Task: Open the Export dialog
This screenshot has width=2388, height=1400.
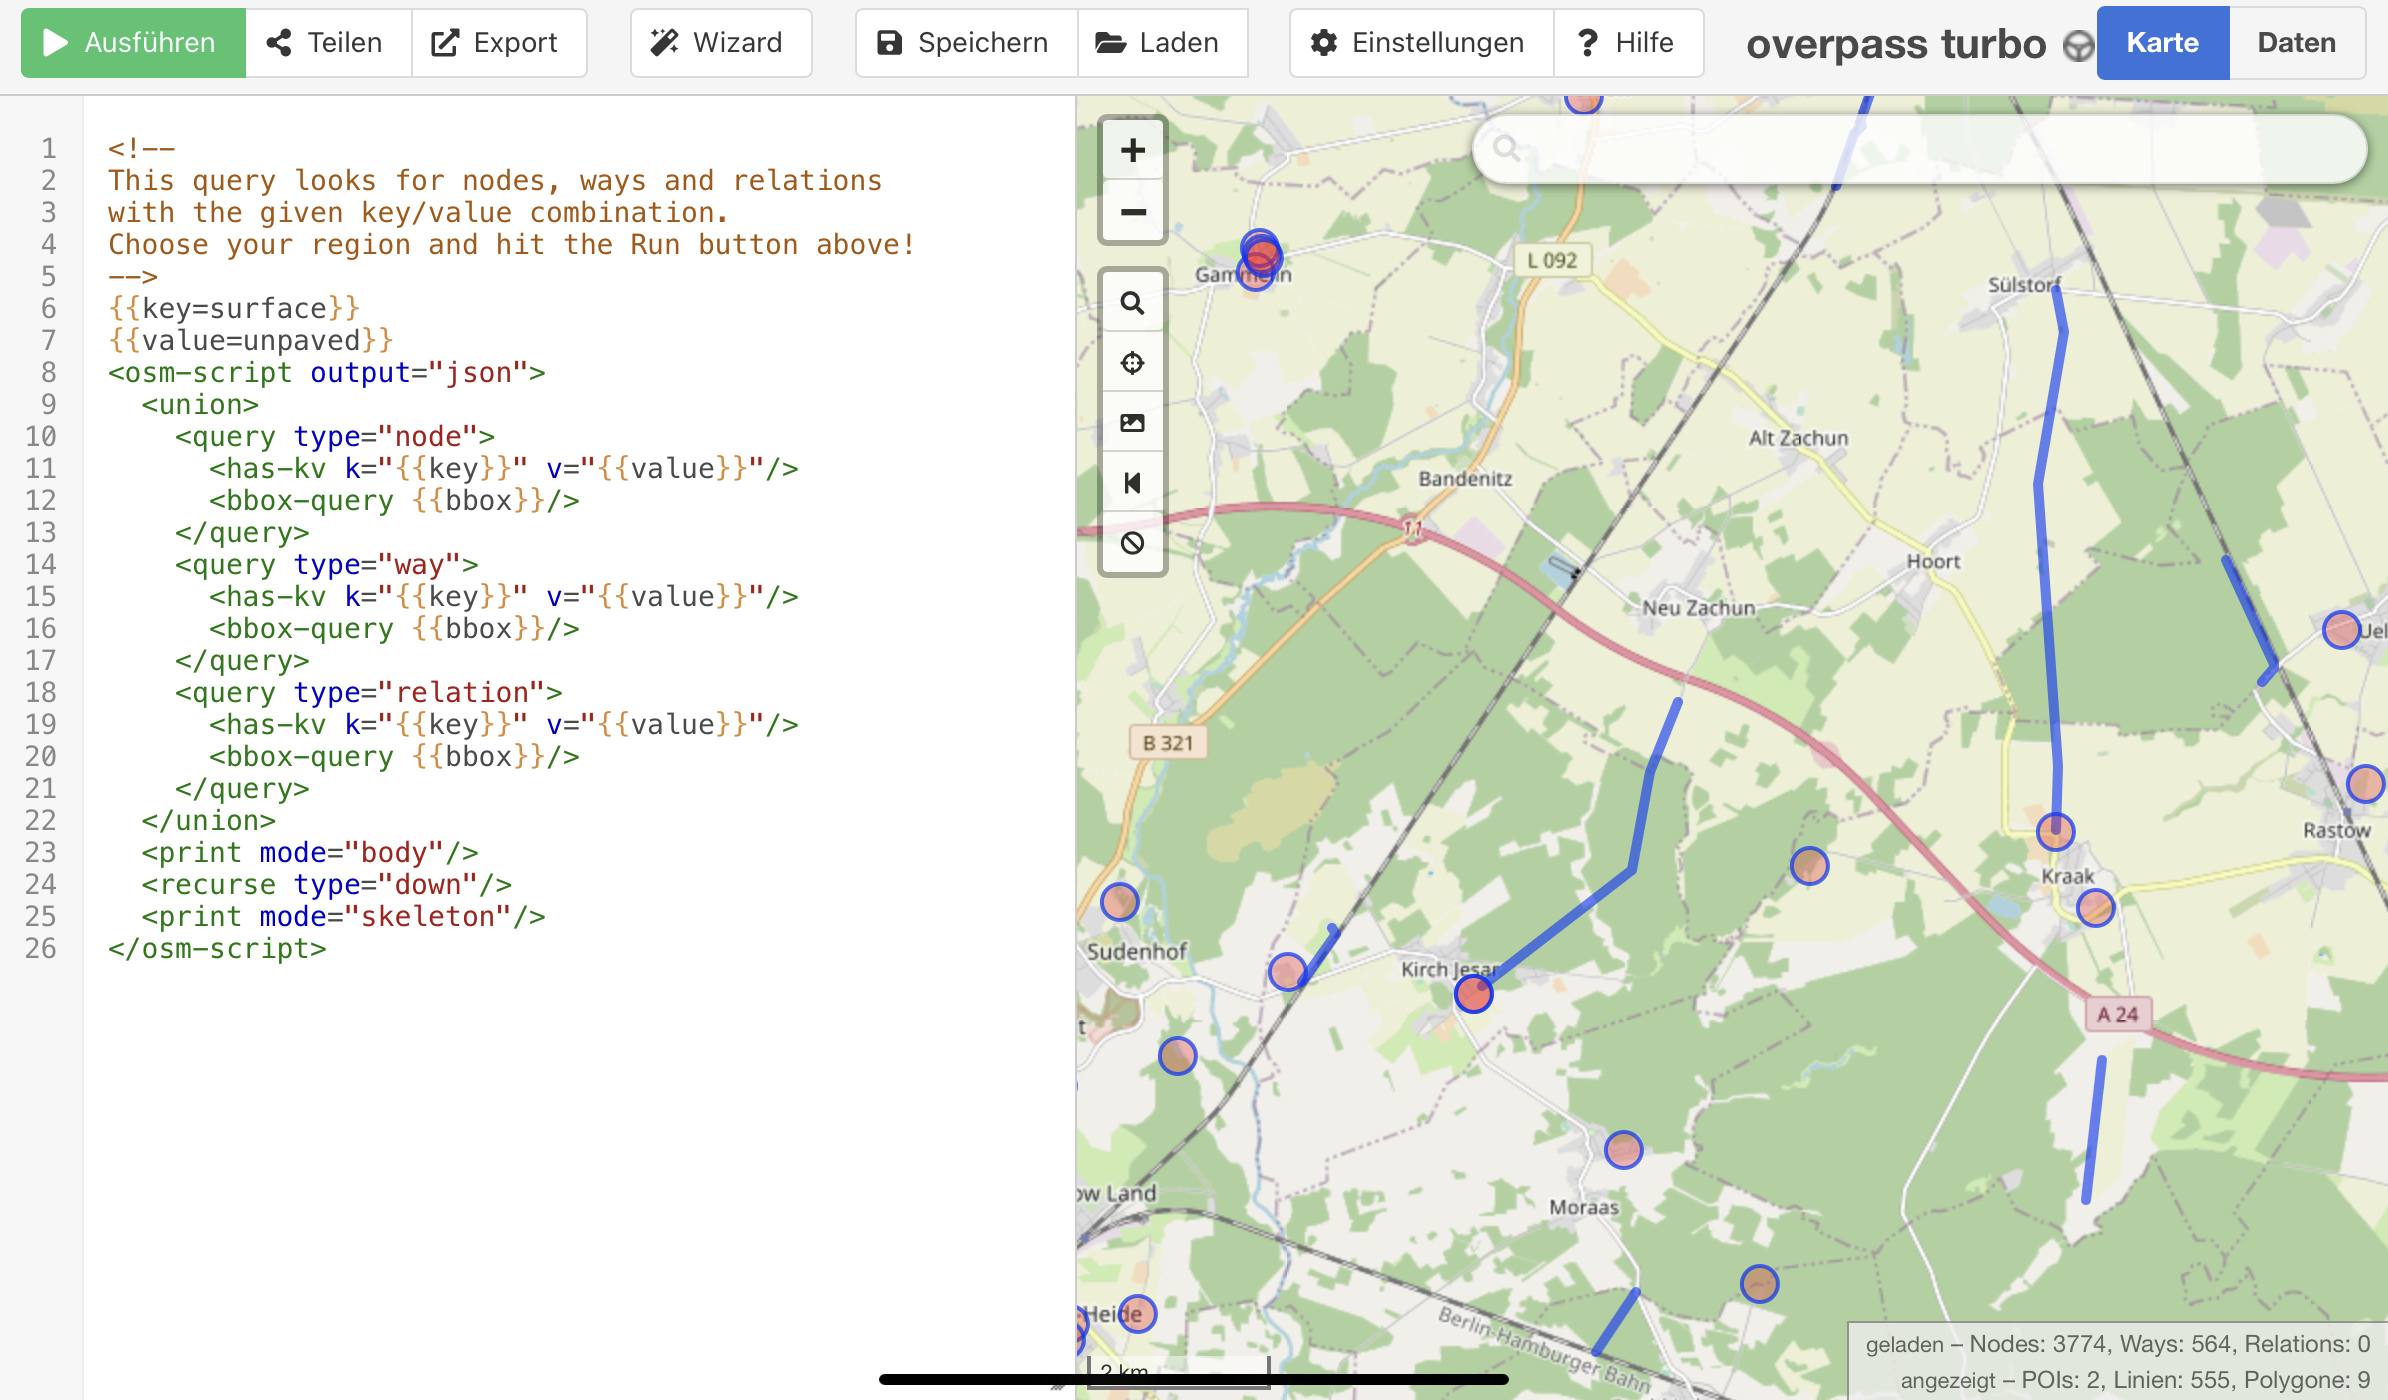Action: point(497,43)
